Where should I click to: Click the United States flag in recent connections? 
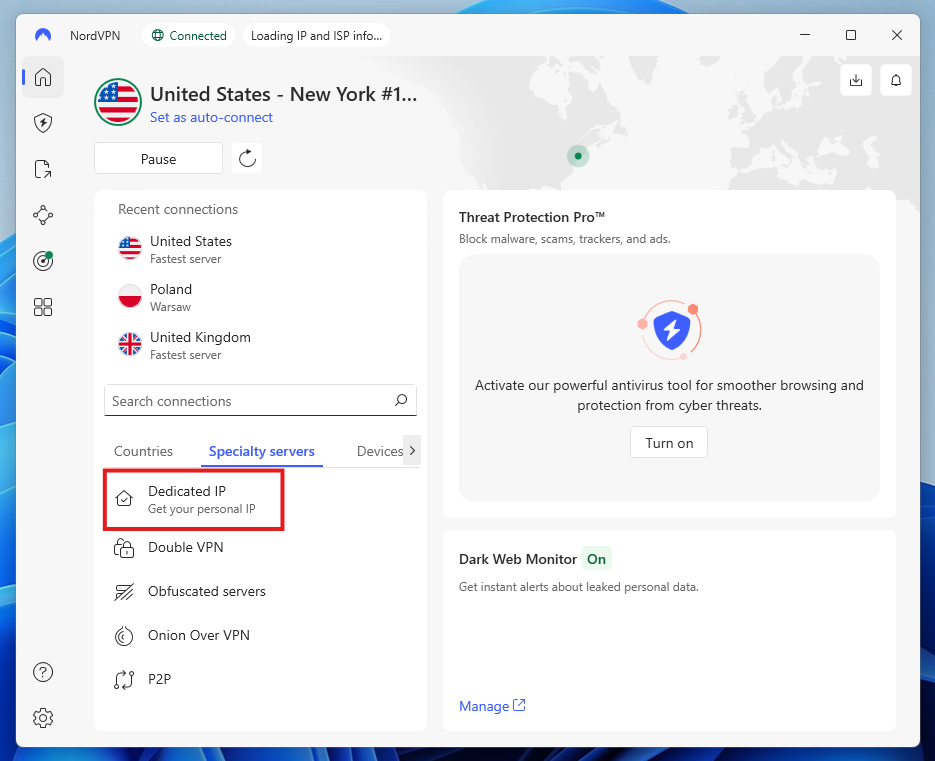[x=130, y=248]
